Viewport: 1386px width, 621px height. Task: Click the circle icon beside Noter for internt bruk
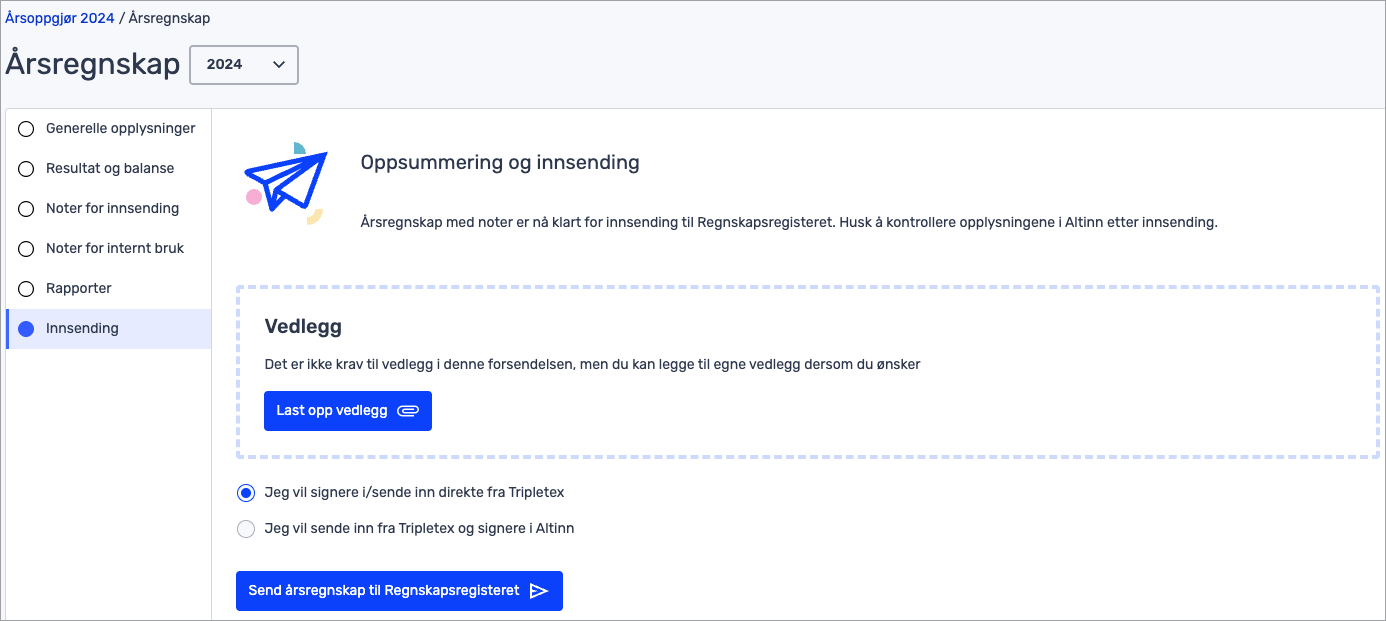pyautogui.click(x=26, y=249)
